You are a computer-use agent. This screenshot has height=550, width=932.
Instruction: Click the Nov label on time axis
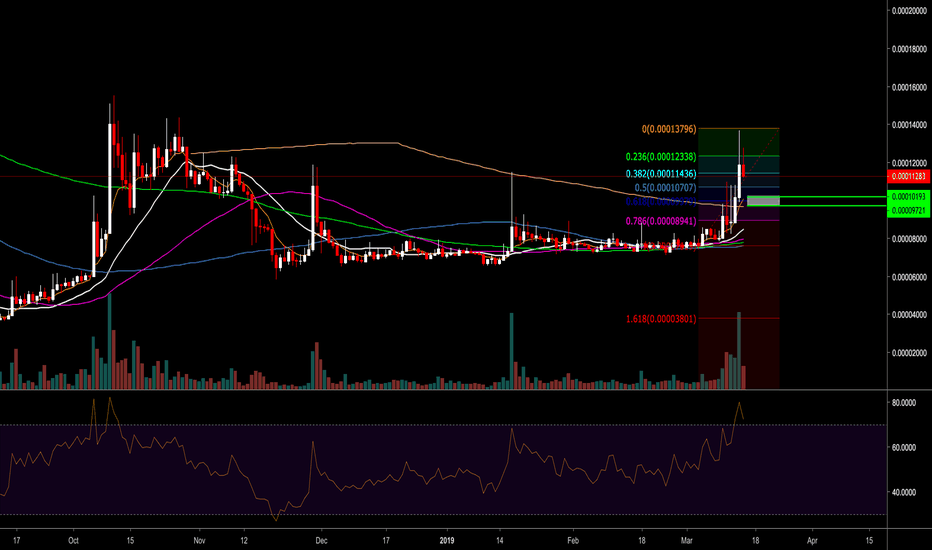200,540
